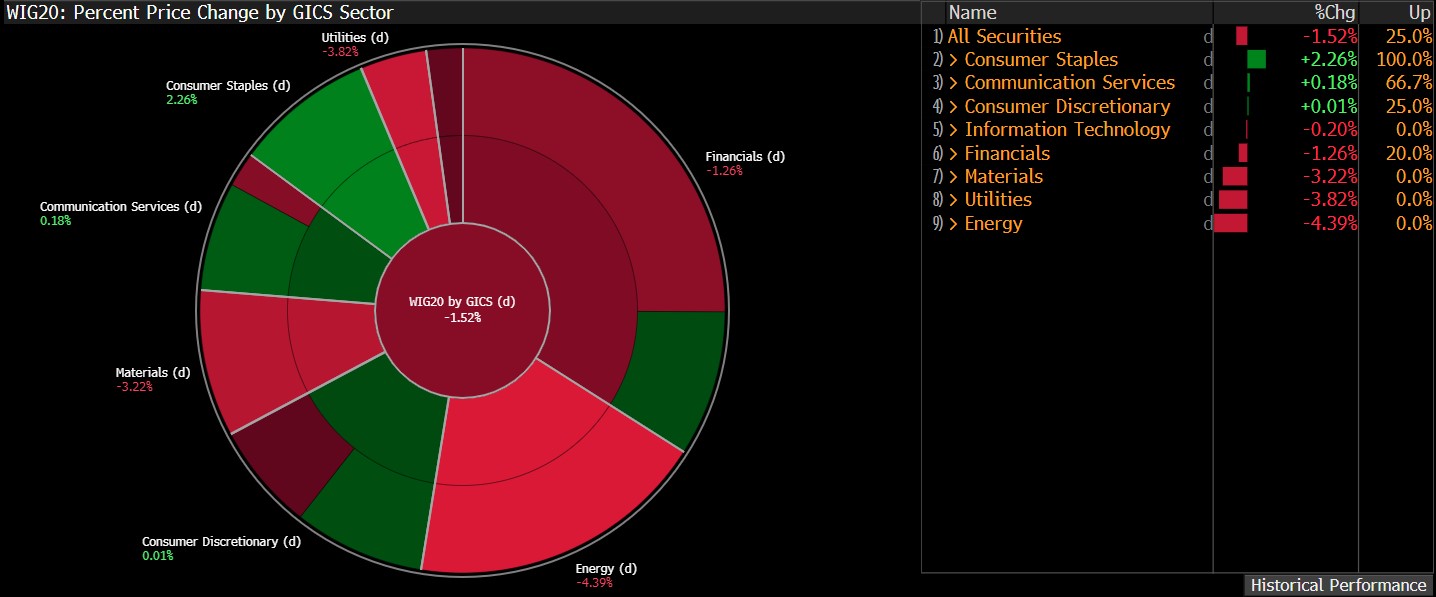This screenshot has width=1436, height=597.
Task: Click the -3.82% value in the table
Action: tap(1329, 200)
